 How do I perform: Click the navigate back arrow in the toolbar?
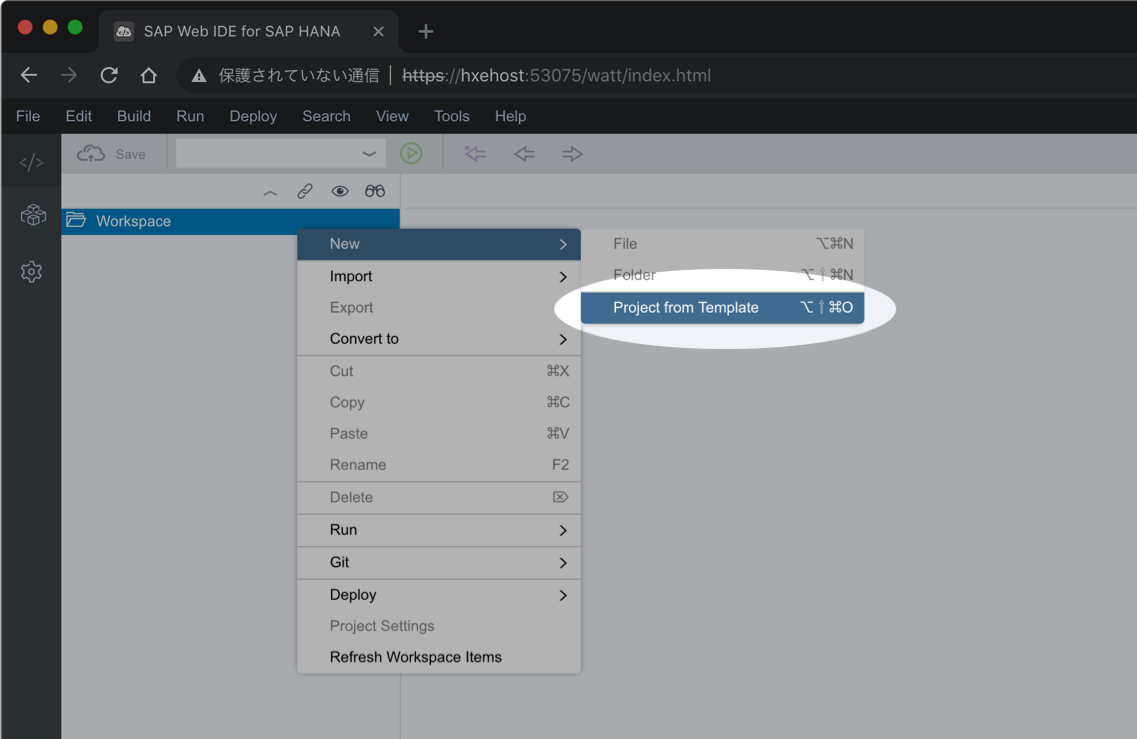coord(523,153)
